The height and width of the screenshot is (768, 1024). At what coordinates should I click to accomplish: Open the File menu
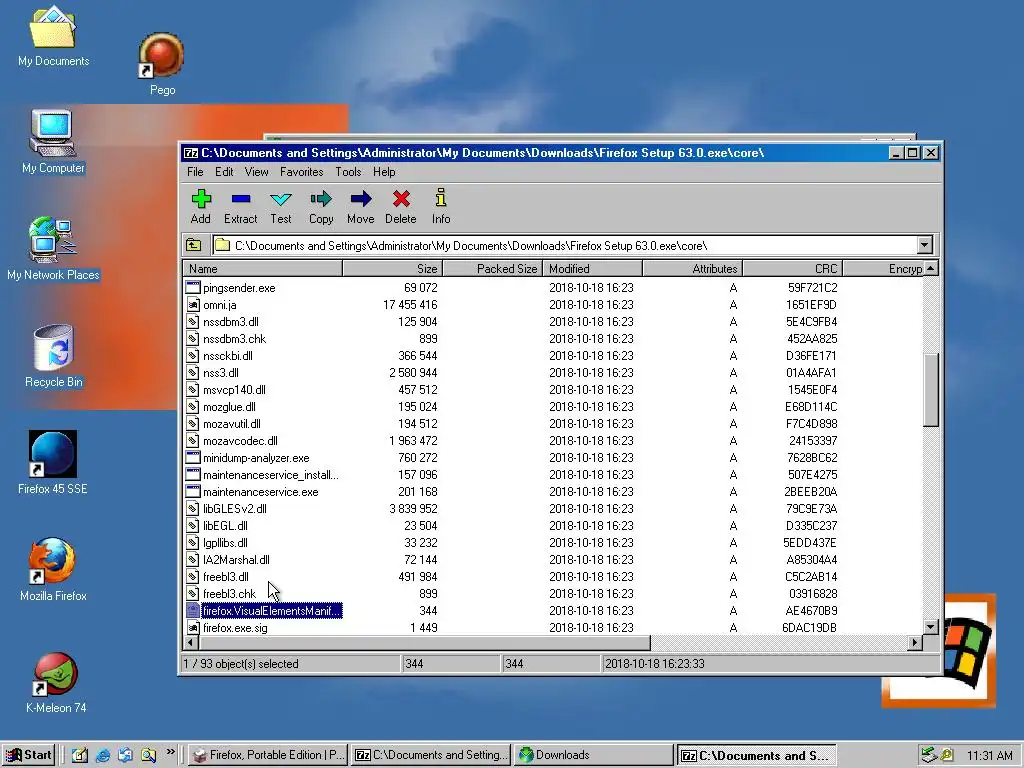195,172
